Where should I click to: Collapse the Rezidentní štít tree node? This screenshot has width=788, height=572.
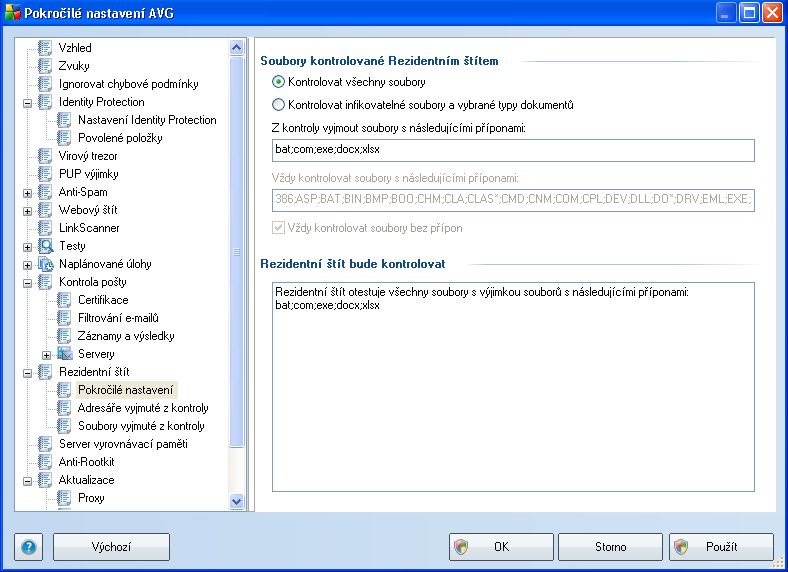click(28, 373)
